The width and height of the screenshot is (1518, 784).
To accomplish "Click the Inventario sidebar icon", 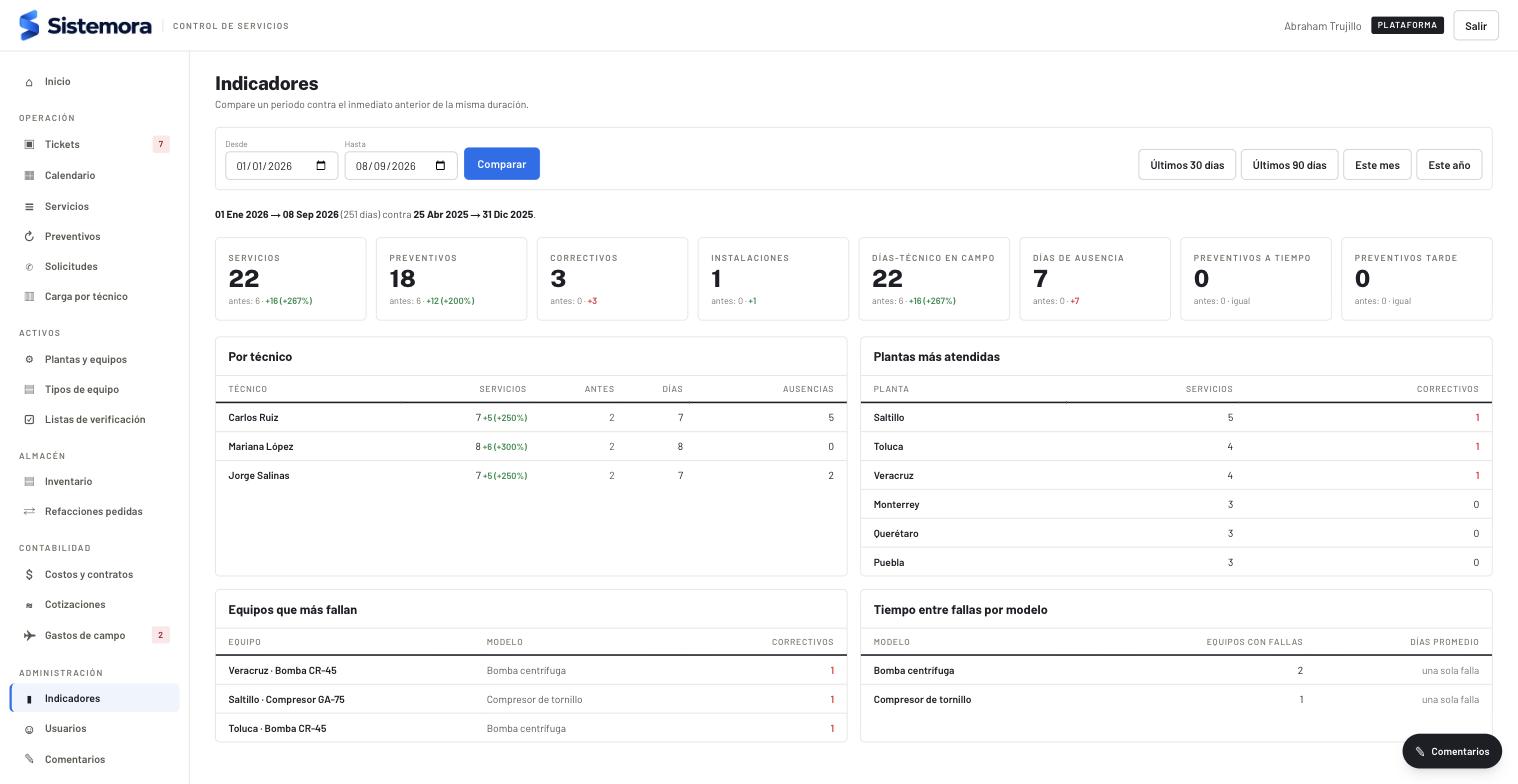I will (29, 482).
